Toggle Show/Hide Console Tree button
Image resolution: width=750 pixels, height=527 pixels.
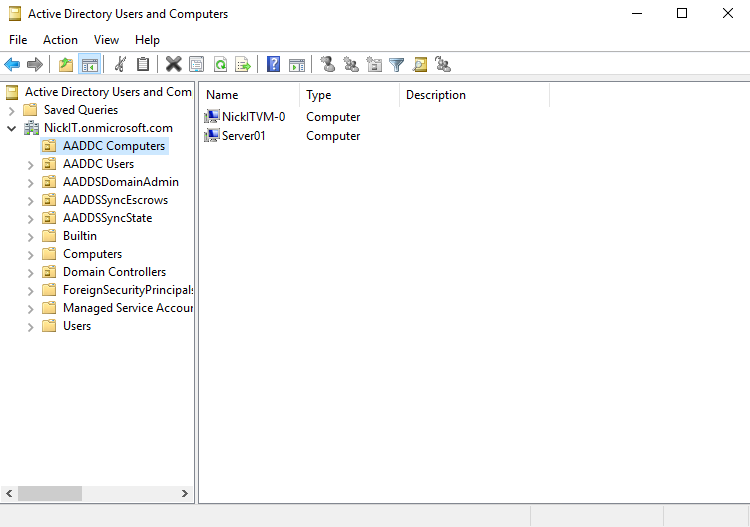click(x=89, y=64)
